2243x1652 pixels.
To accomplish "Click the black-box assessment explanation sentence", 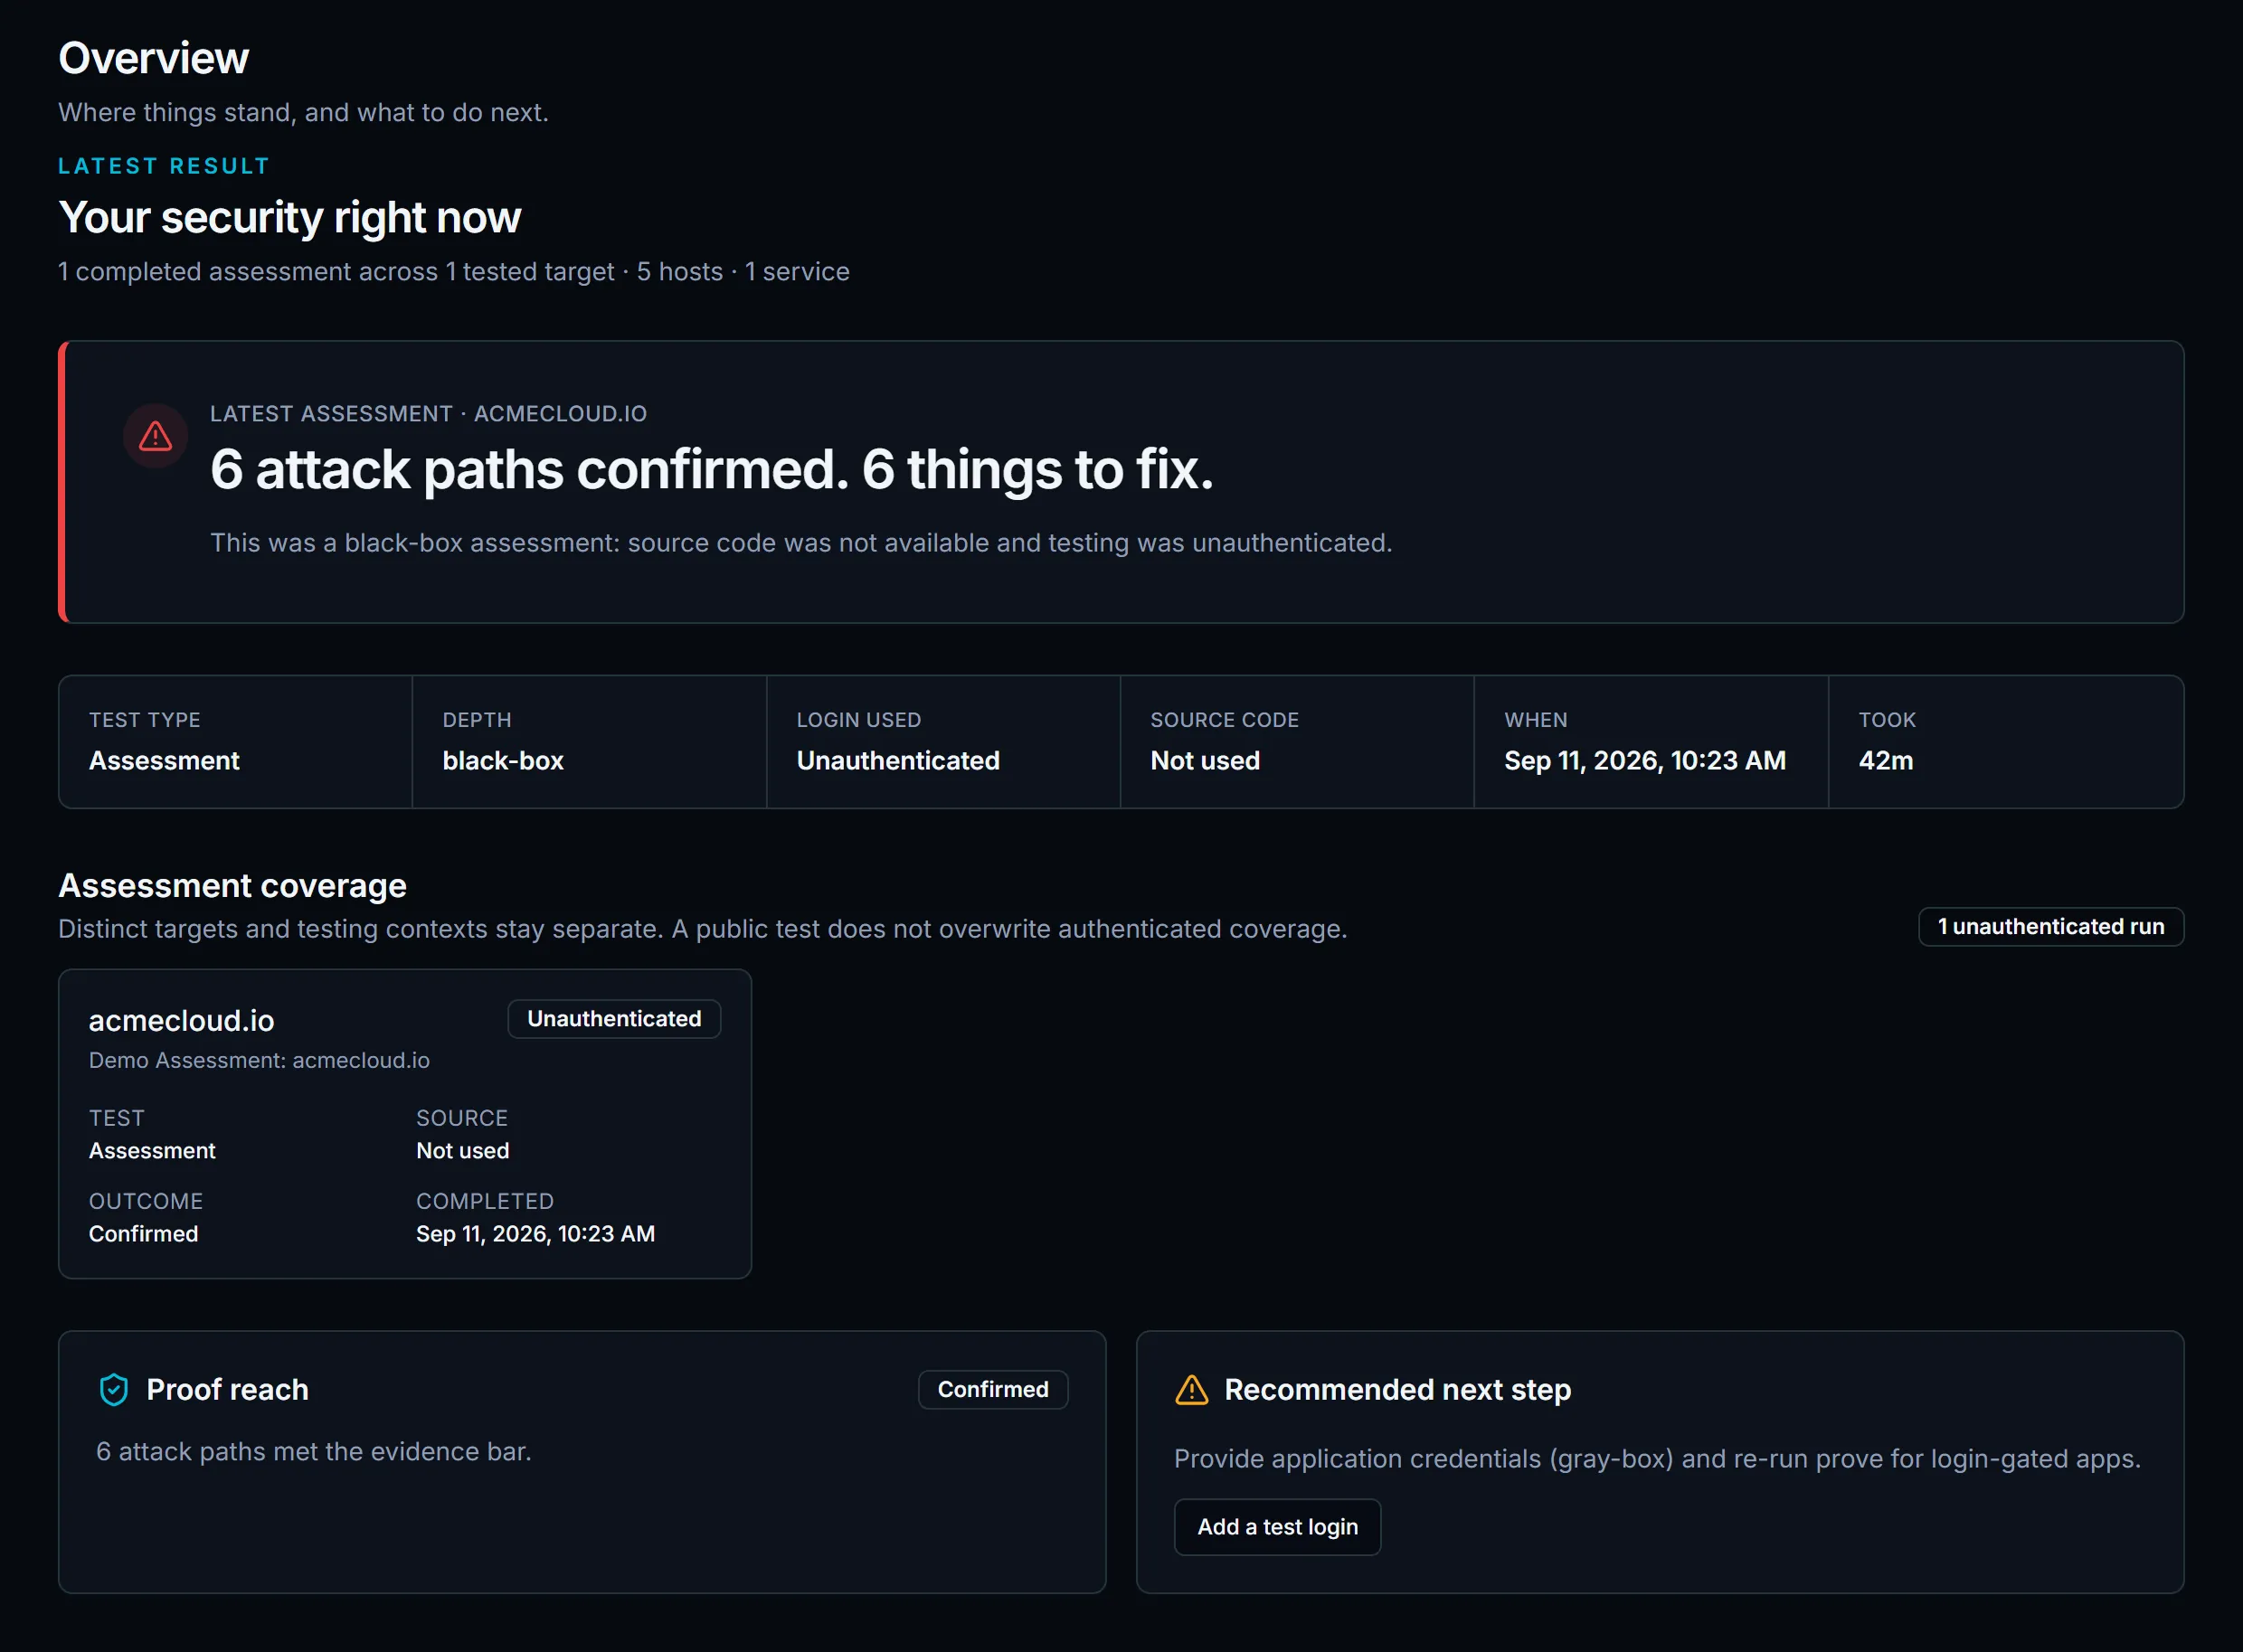I will coord(800,542).
